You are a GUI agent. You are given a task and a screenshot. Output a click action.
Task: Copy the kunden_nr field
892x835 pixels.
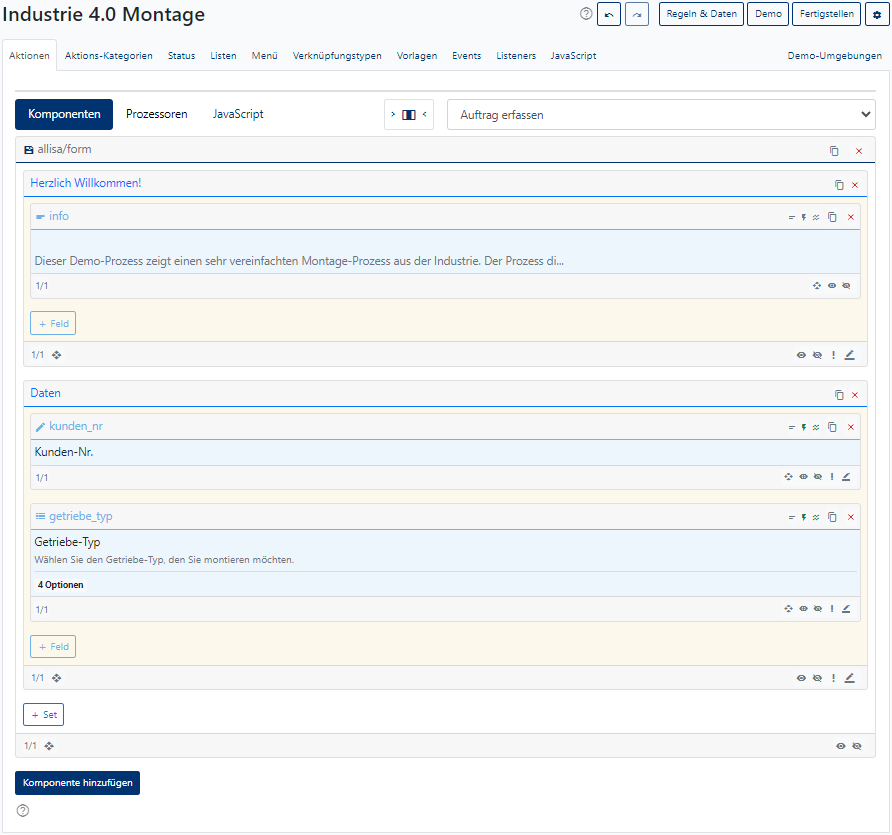pyautogui.click(x=832, y=427)
